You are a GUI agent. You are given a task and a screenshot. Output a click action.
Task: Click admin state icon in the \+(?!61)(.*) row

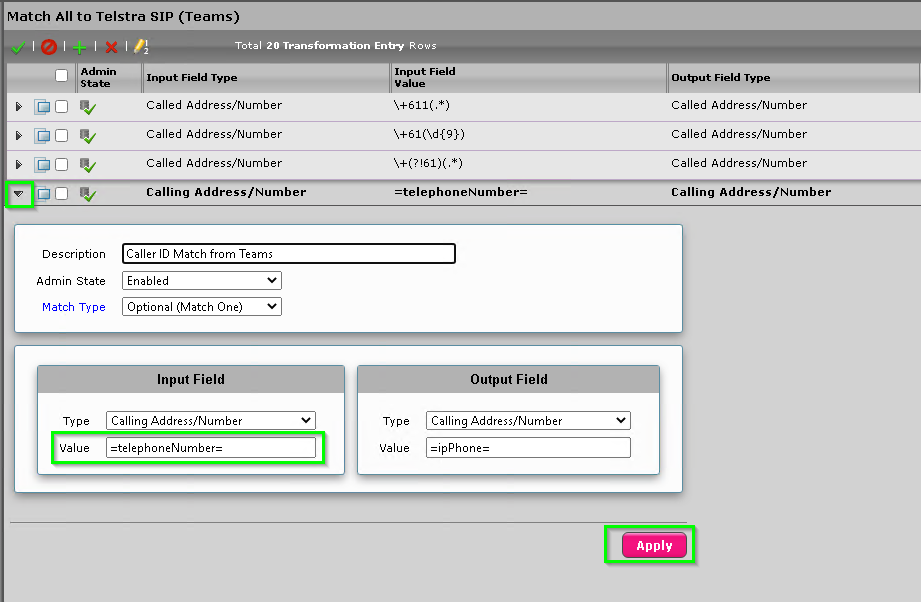(x=88, y=165)
